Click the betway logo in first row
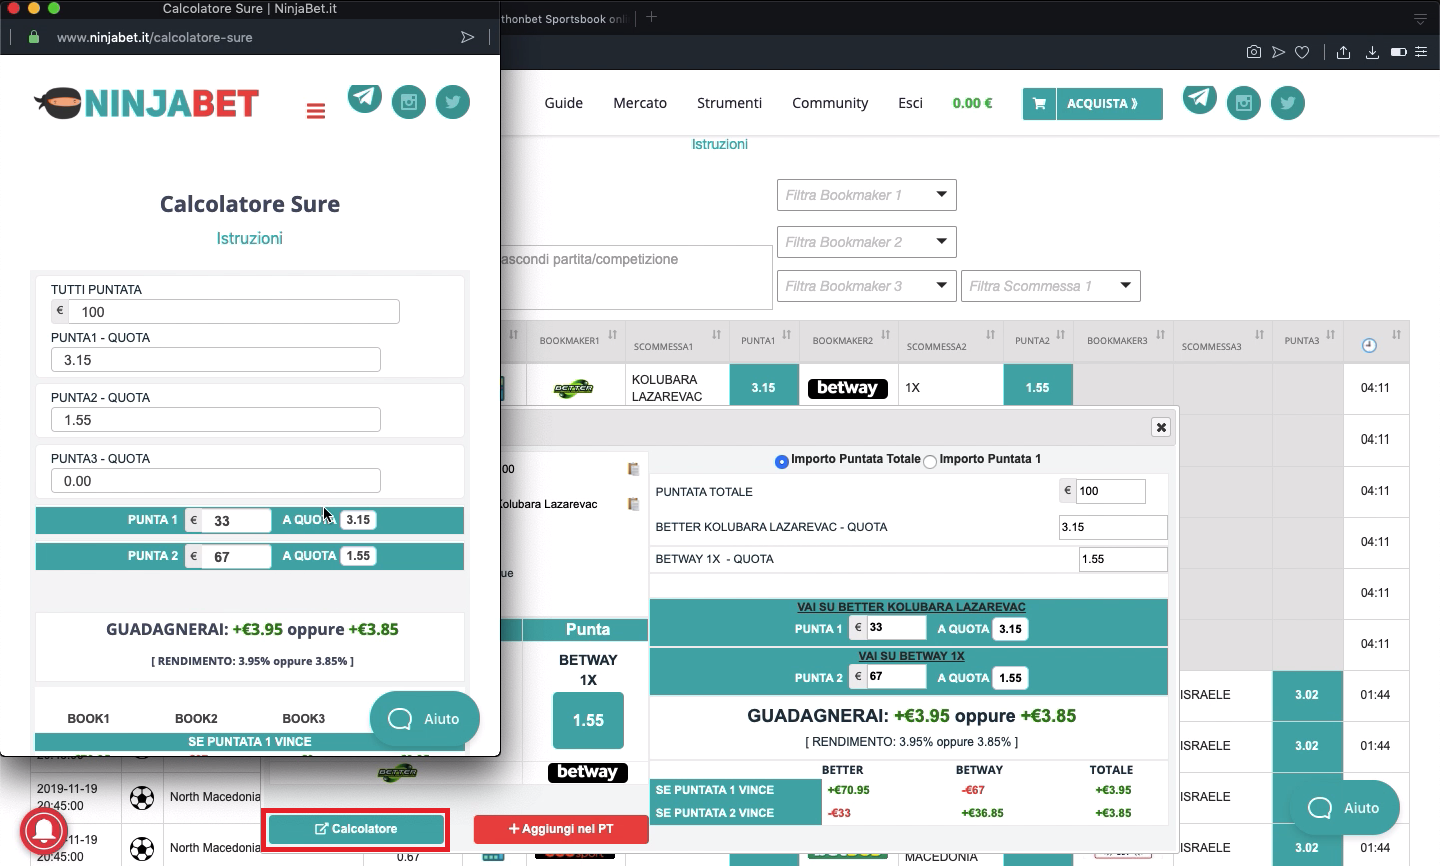The width and height of the screenshot is (1440, 866). tap(848, 388)
